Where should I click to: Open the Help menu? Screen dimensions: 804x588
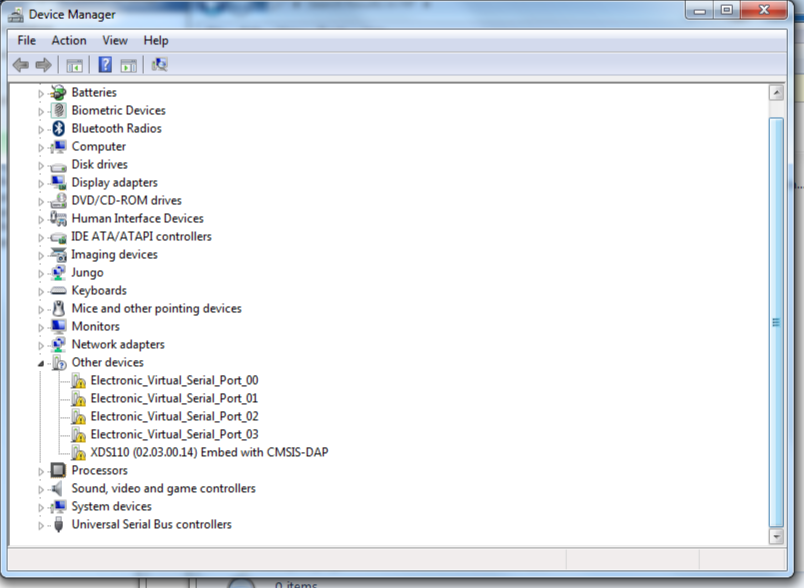coord(156,40)
